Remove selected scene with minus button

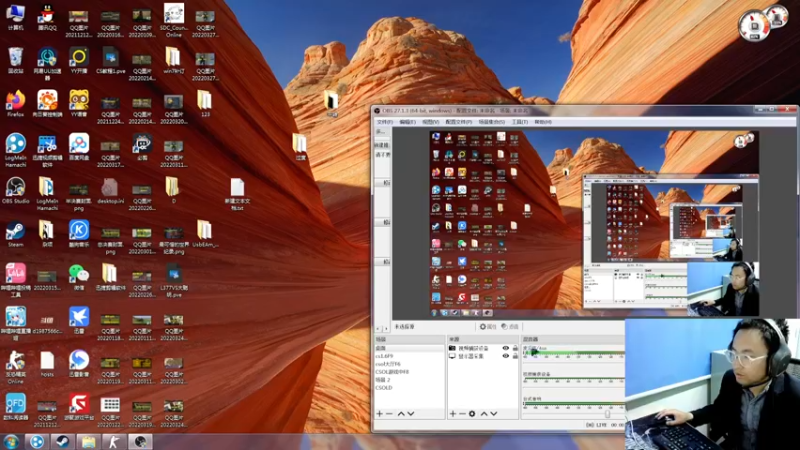[x=389, y=414]
